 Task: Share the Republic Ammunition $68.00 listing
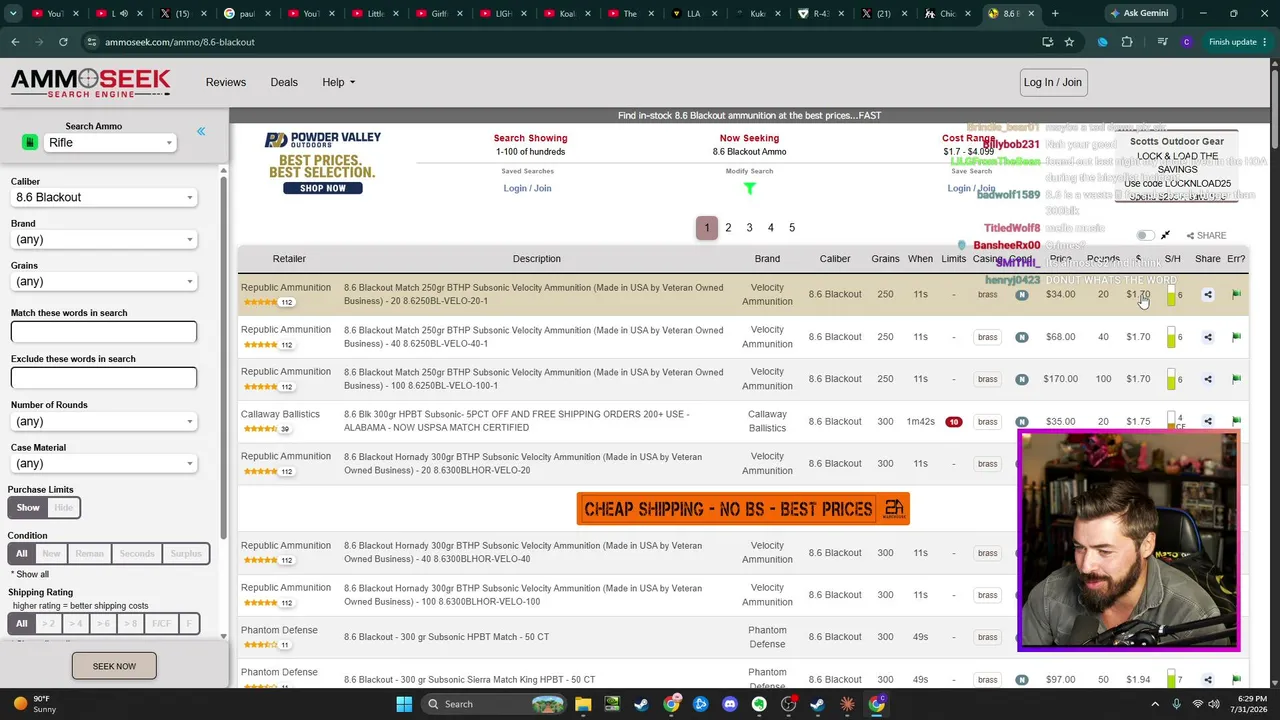tap(1208, 337)
